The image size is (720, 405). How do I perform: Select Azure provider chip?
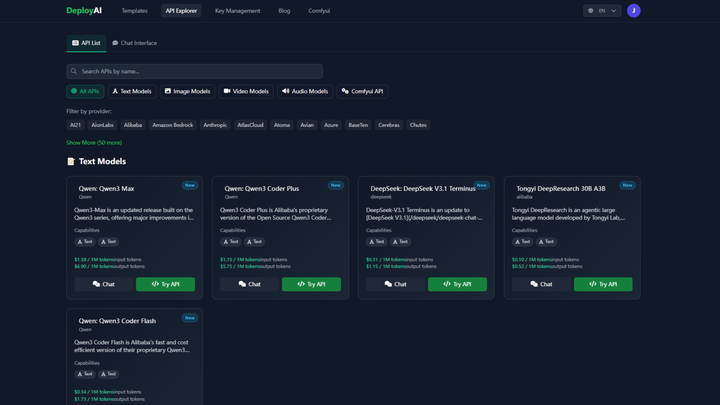pyautogui.click(x=331, y=125)
